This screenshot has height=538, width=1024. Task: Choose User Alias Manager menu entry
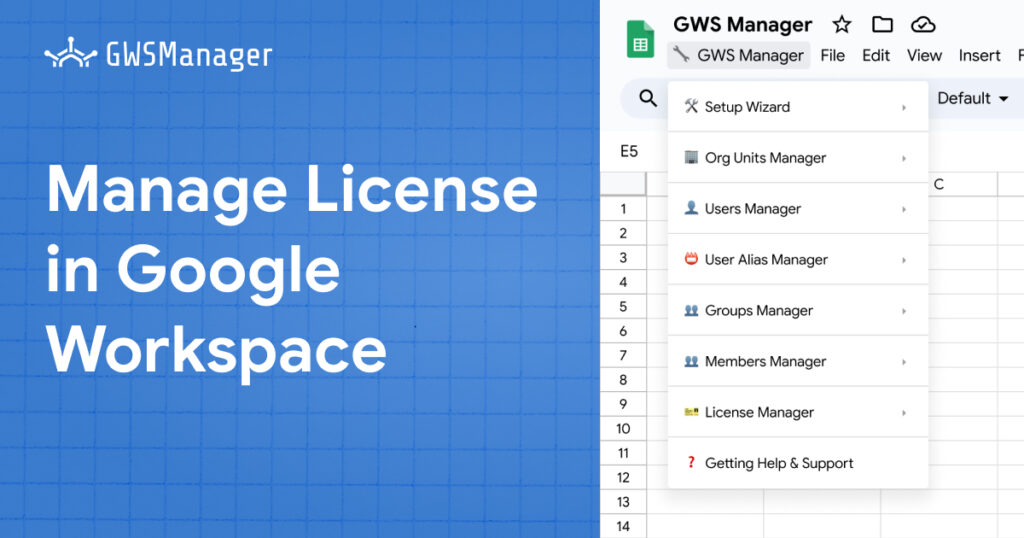tap(766, 260)
